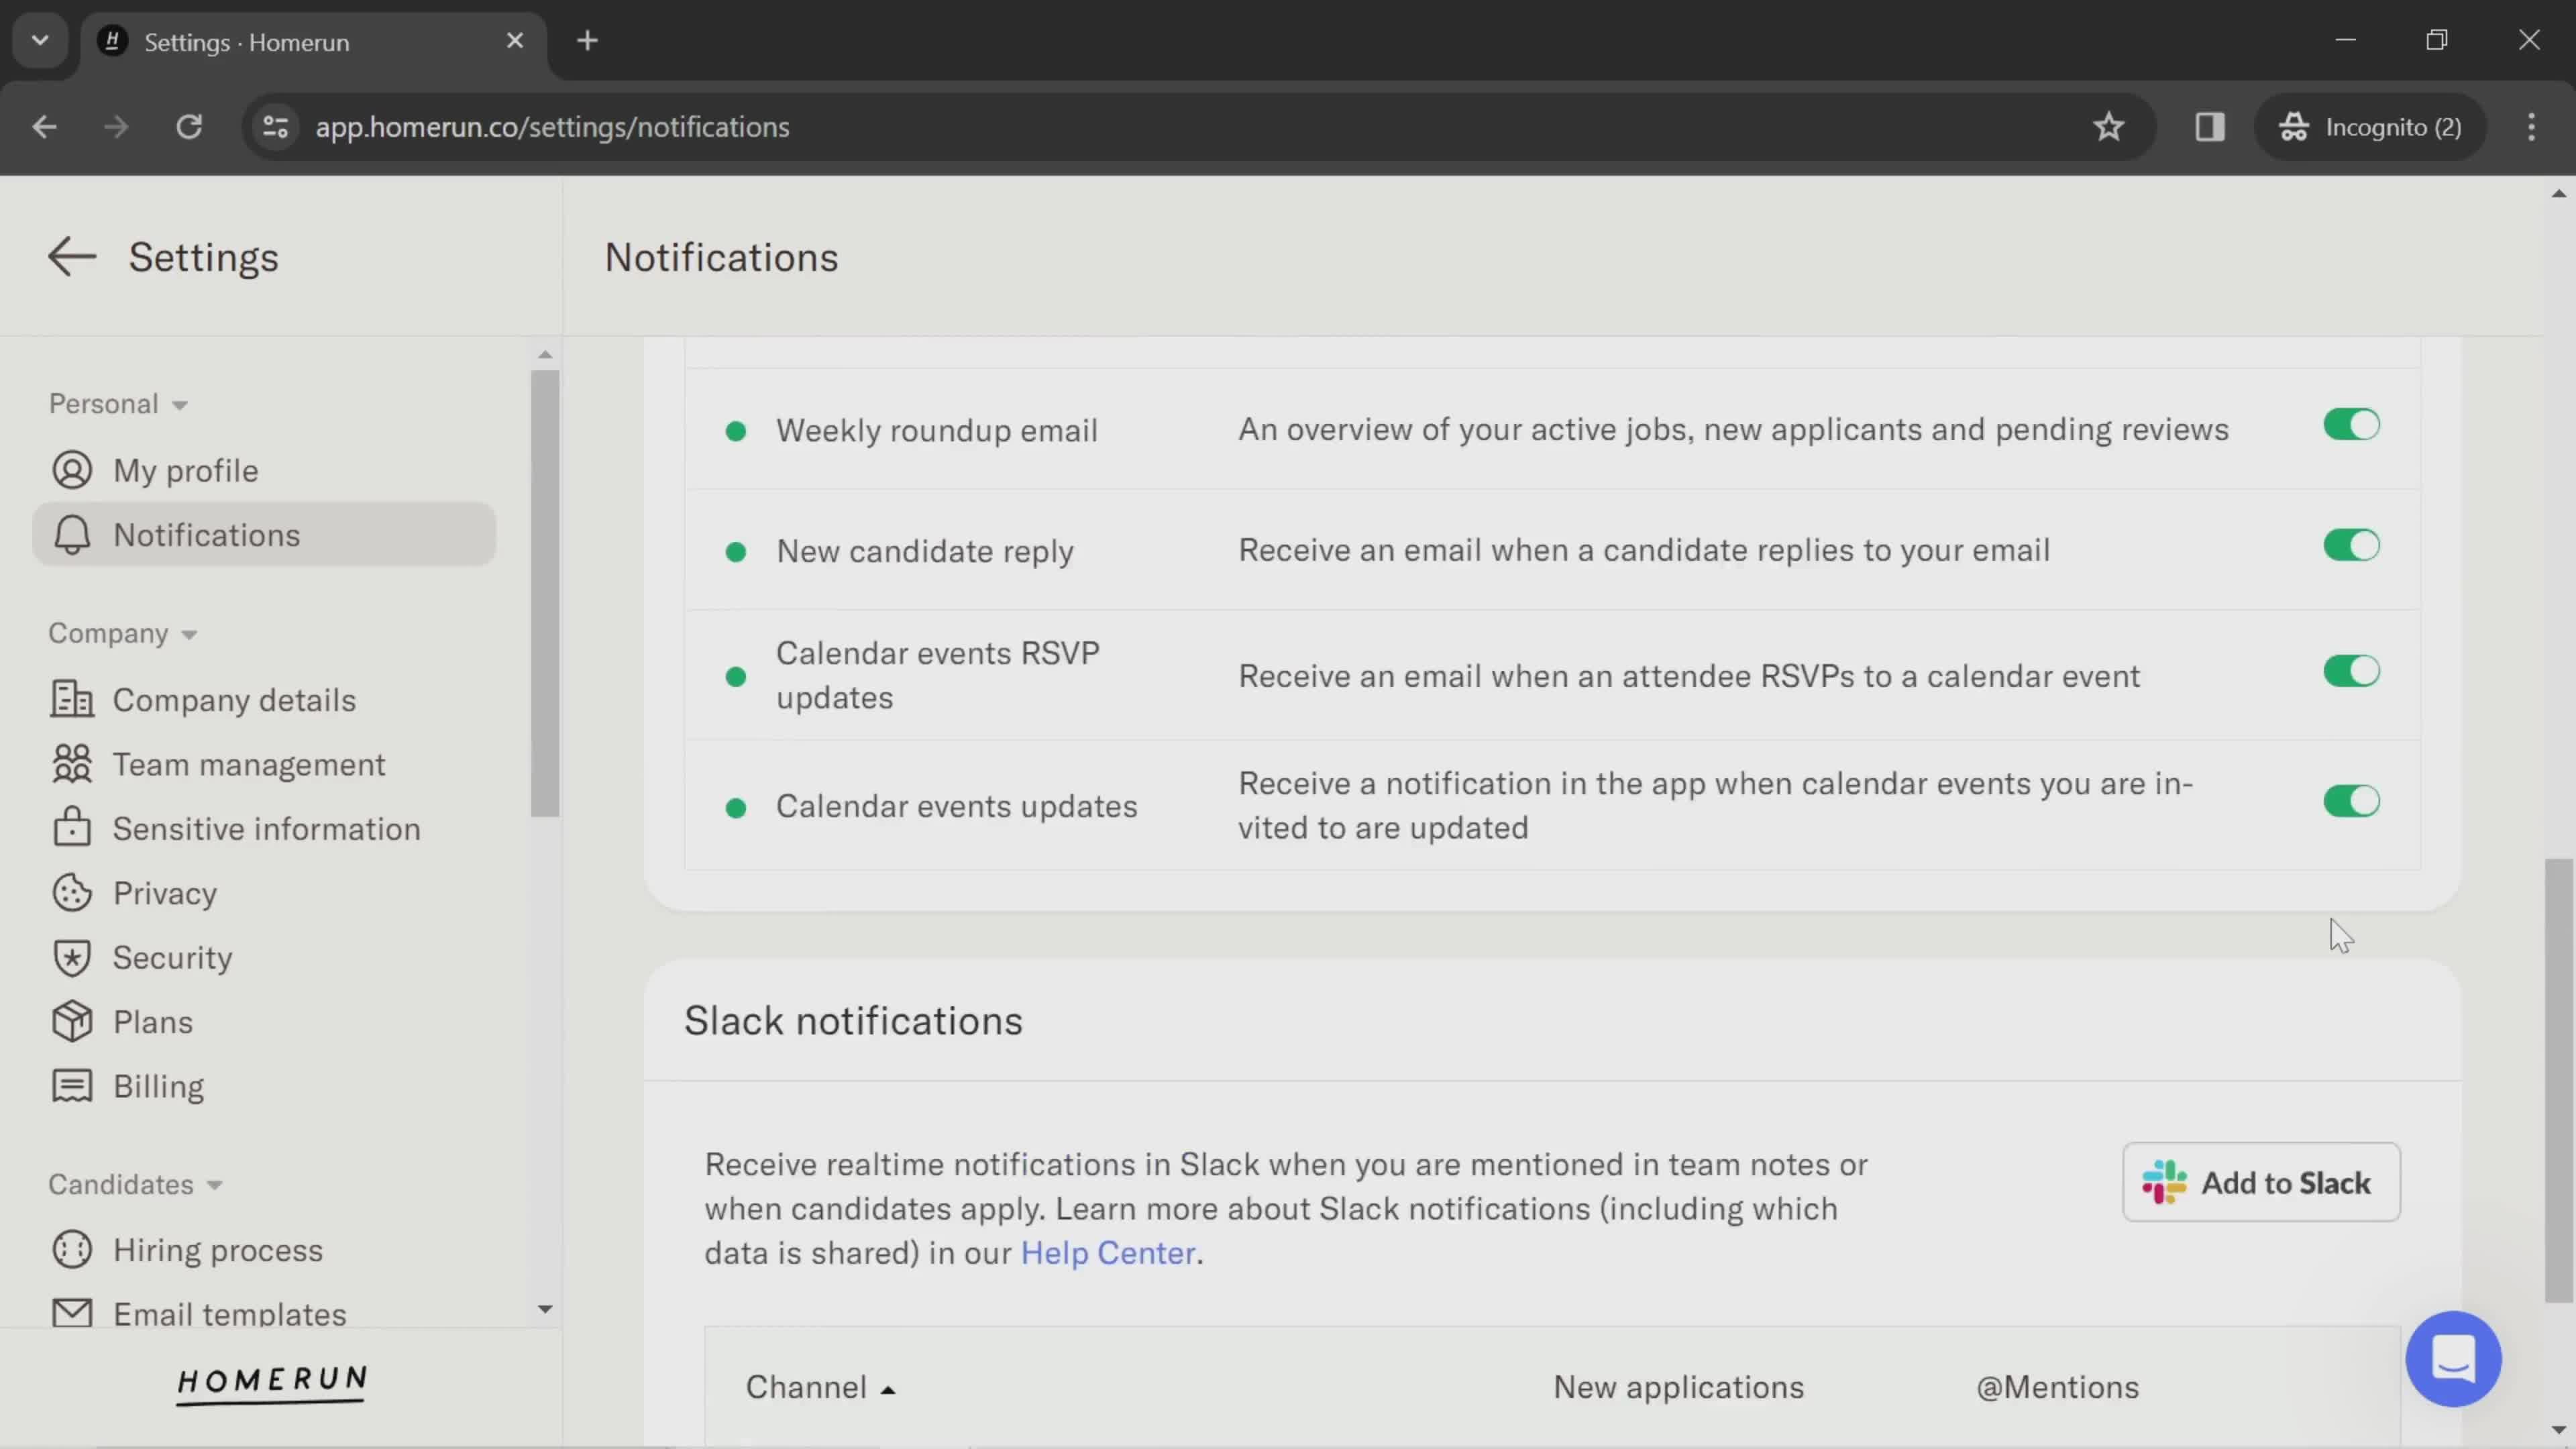The width and height of the screenshot is (2576, 1449).
Task: Bookmark this page with star icon
Action: 2108,127
